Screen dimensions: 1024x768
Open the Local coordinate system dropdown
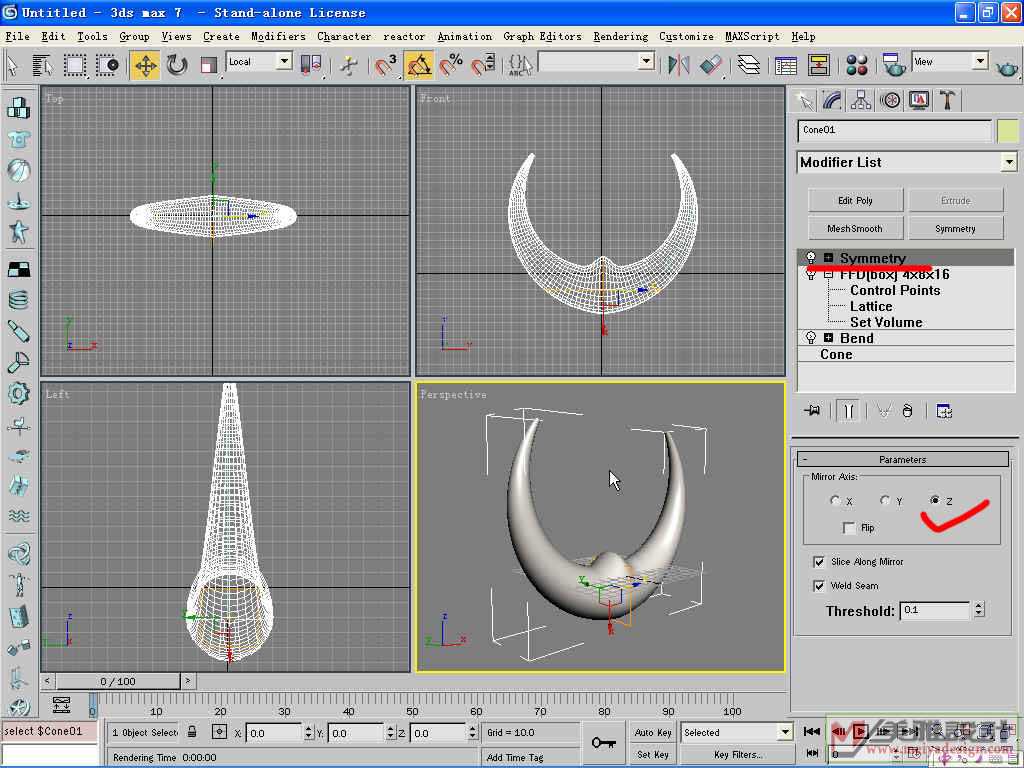[283, 62]
